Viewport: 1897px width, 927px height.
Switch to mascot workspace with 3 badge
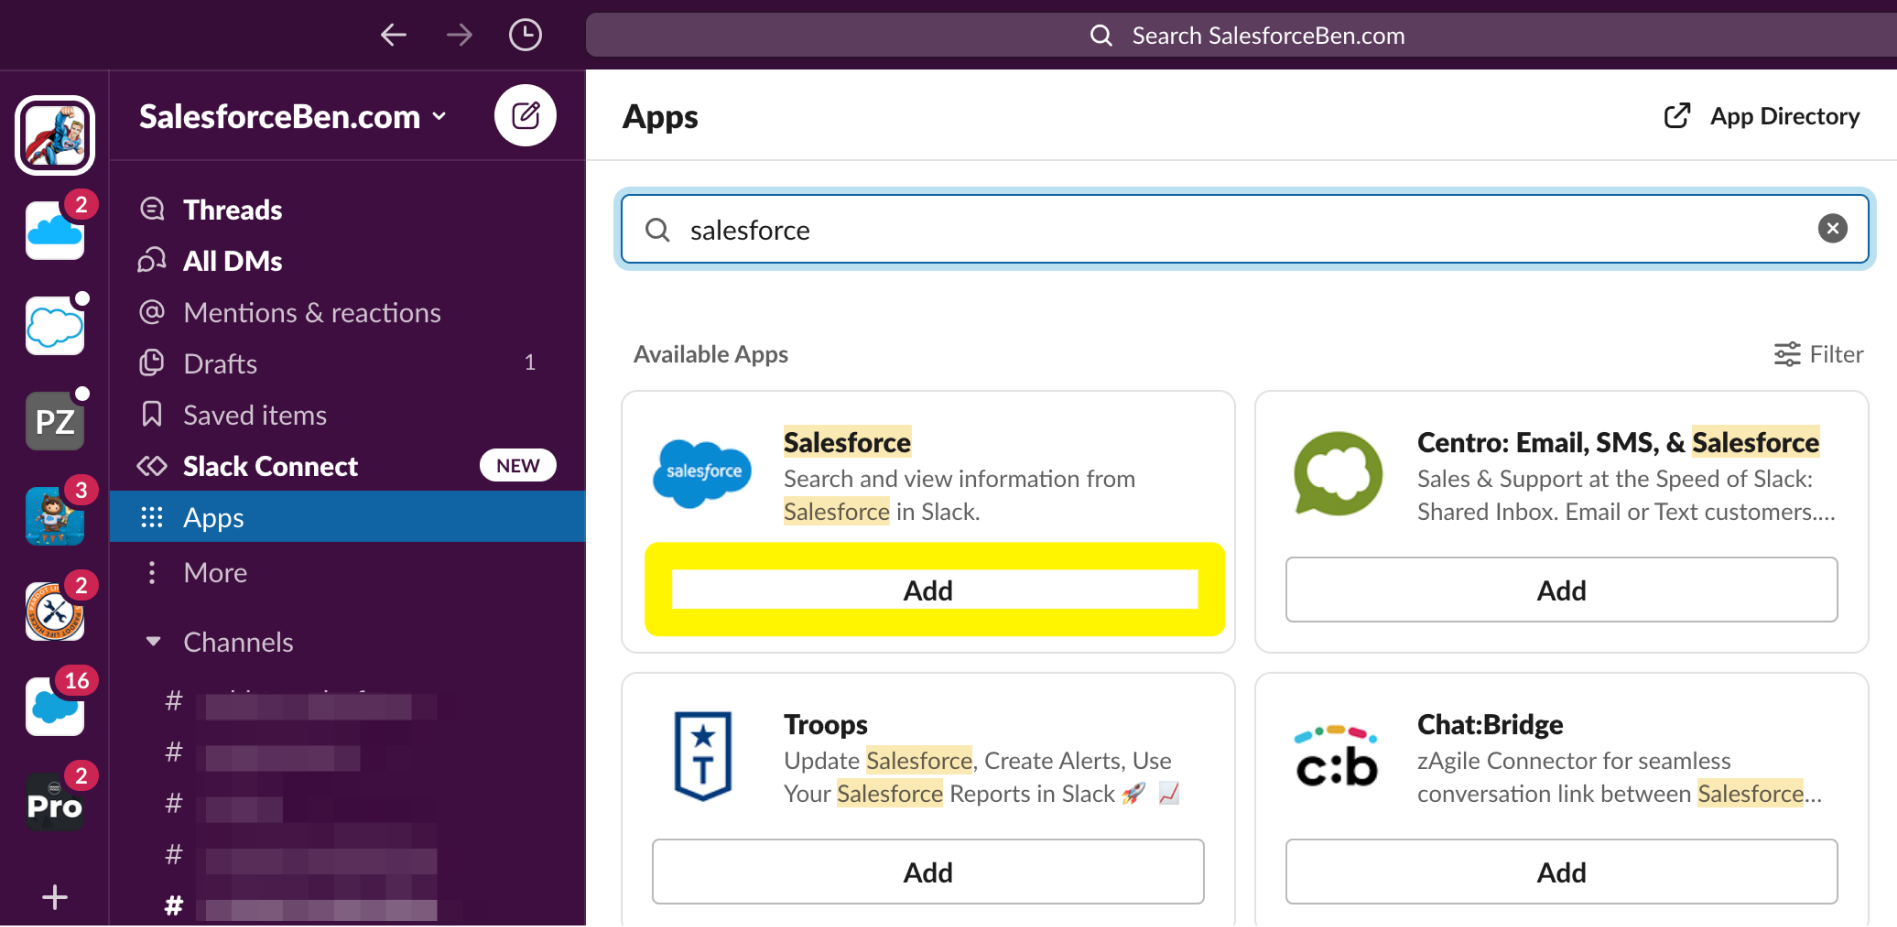[55, 515]
